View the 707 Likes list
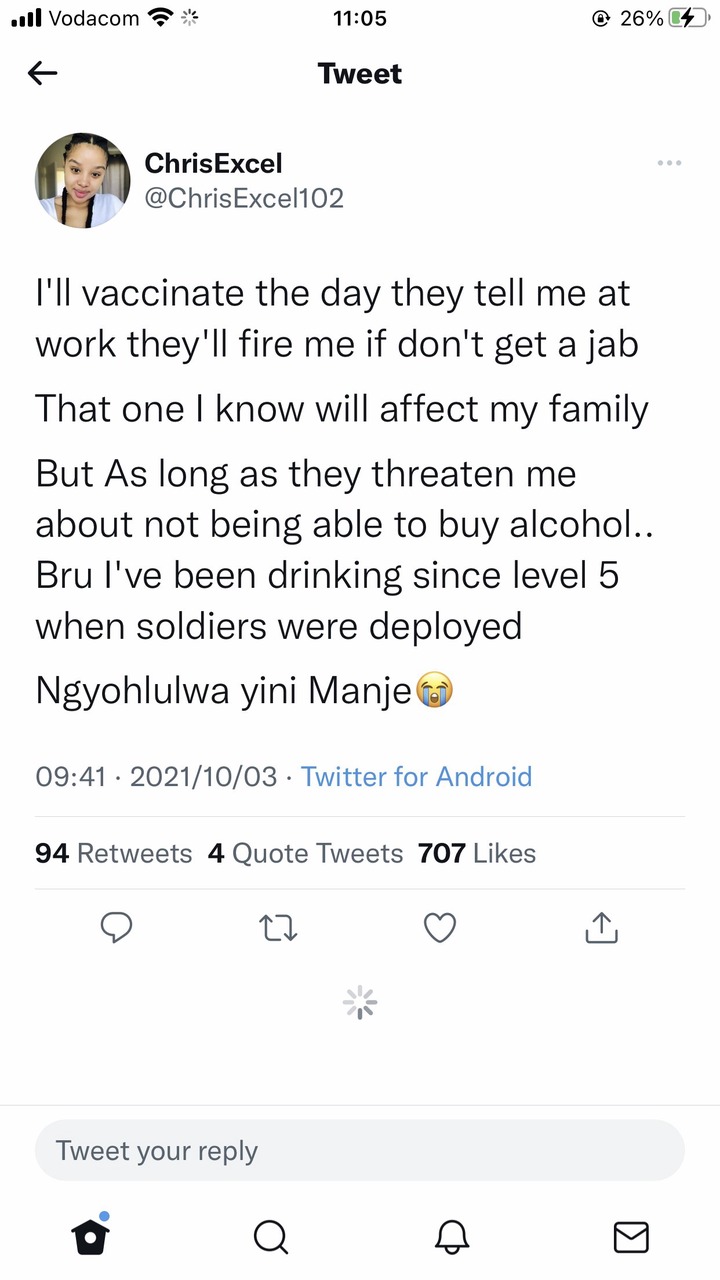 click(x=477, y=853)
